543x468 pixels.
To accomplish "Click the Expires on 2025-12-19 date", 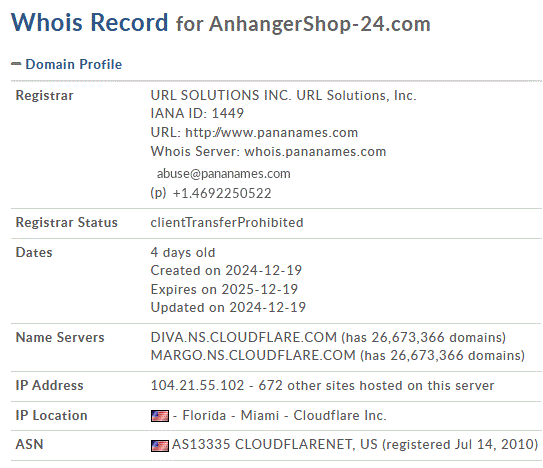I will tap(224, 289).
